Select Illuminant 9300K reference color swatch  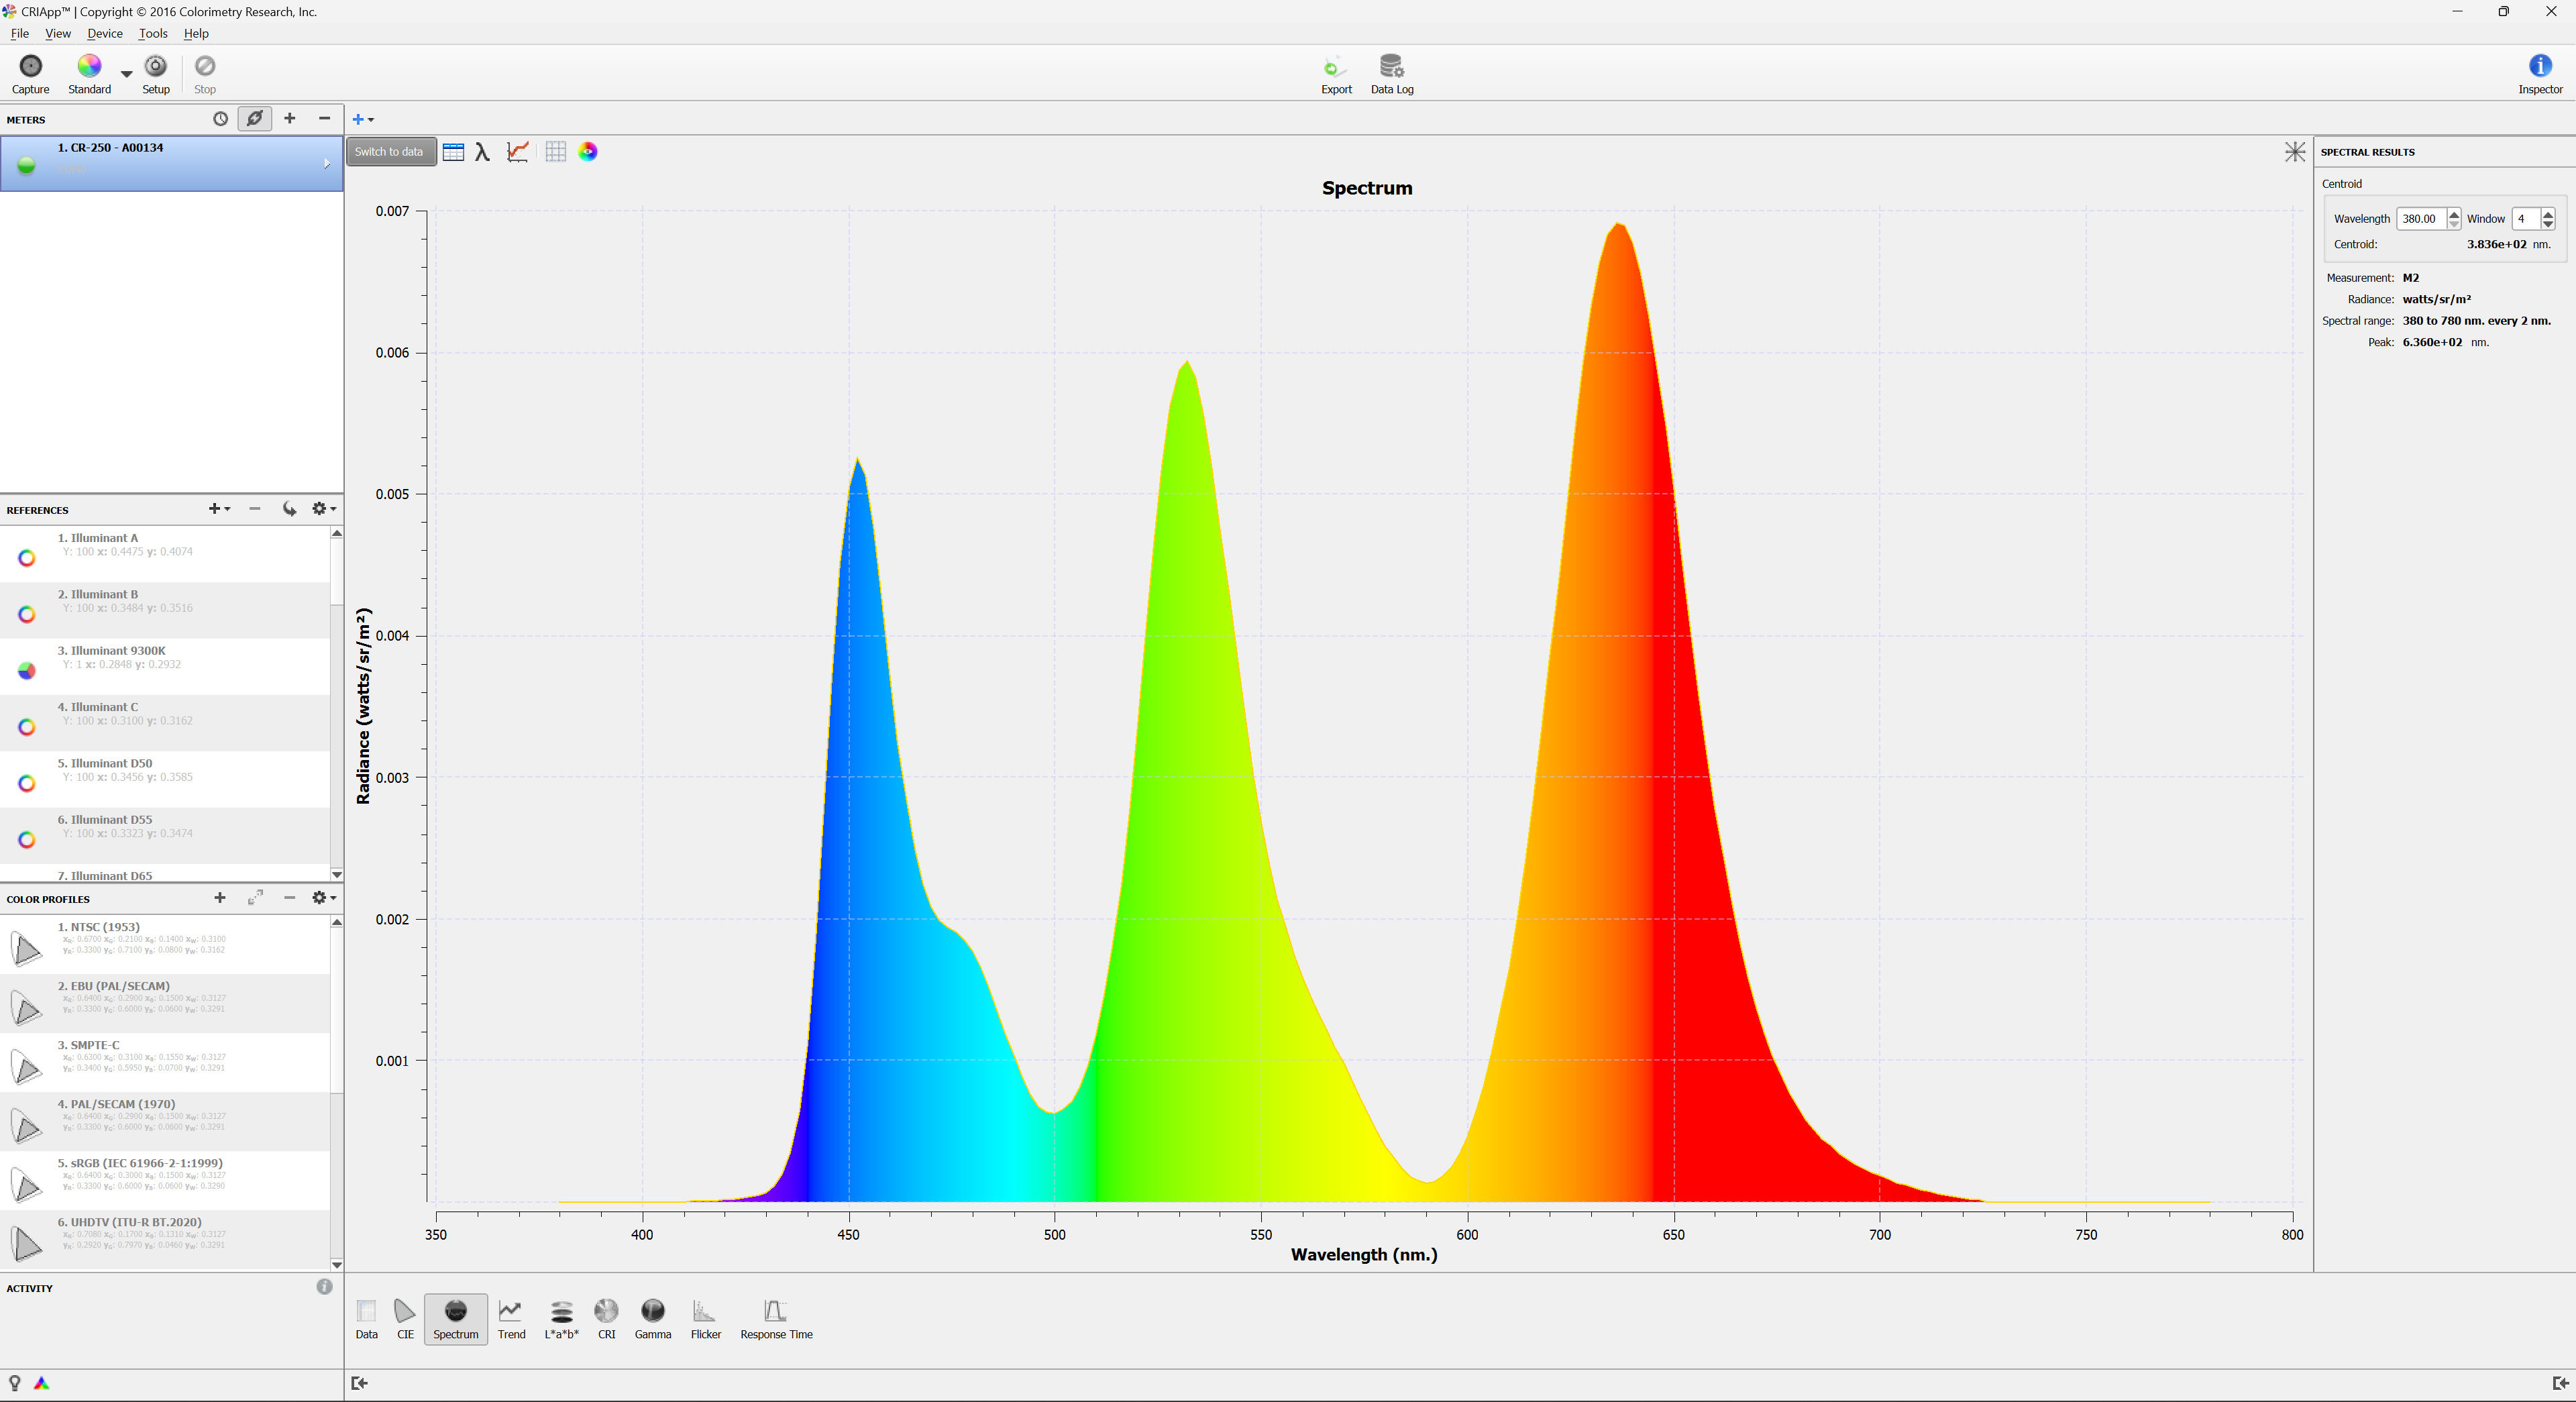click(27, 670)
